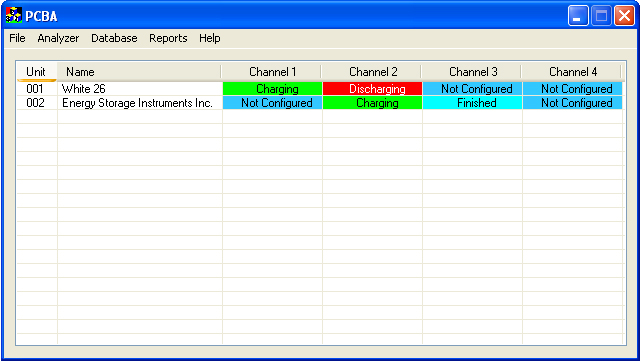Click unit 002 Channel 4 Not Configured cell
Image resolution: width=640 pixels, height=361 pixels.
coord(572,103)
